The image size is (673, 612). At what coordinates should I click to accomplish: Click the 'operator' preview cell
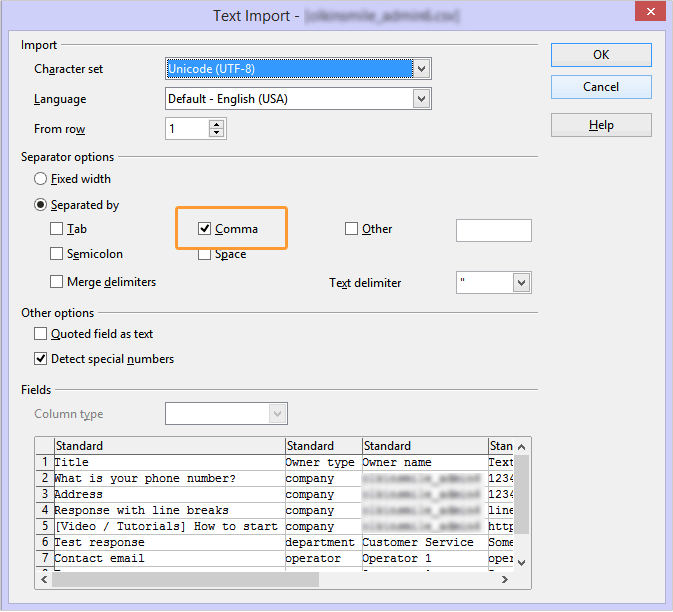324,558
